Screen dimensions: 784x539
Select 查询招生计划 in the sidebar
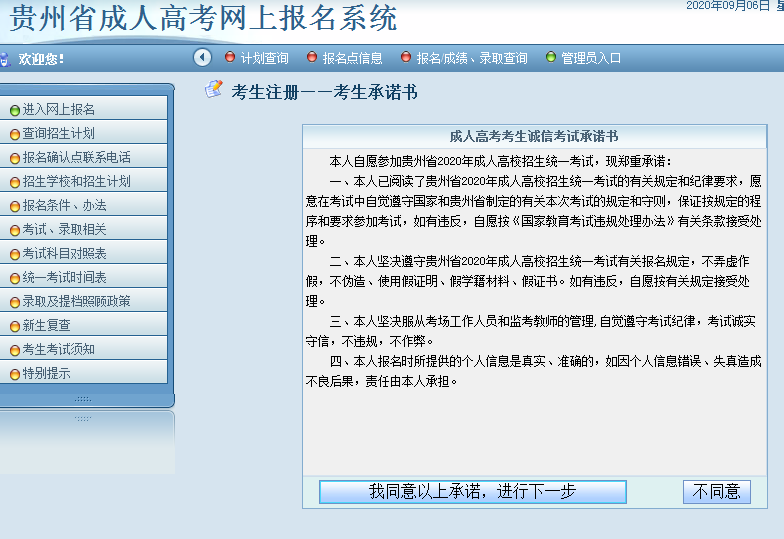[x=59, y=133]
